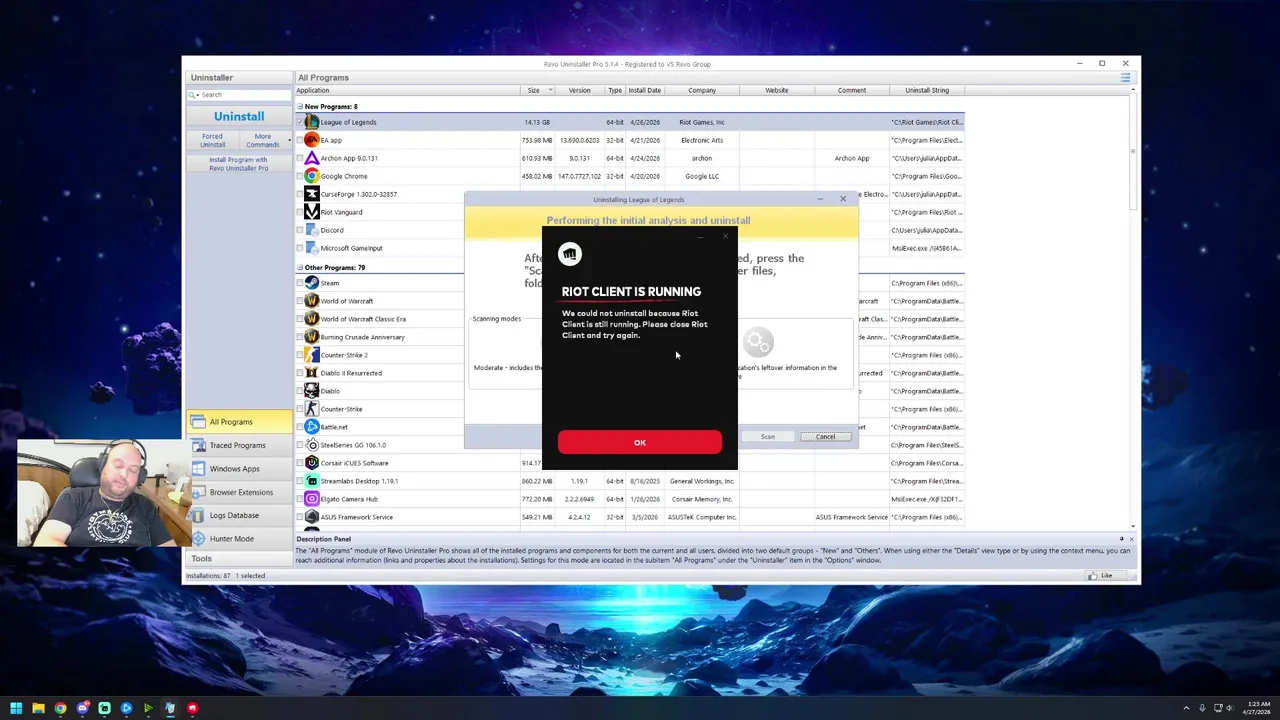Open the search options dropdown arrow
This screenshot has width=1280, height=720.
pos(197,95)
